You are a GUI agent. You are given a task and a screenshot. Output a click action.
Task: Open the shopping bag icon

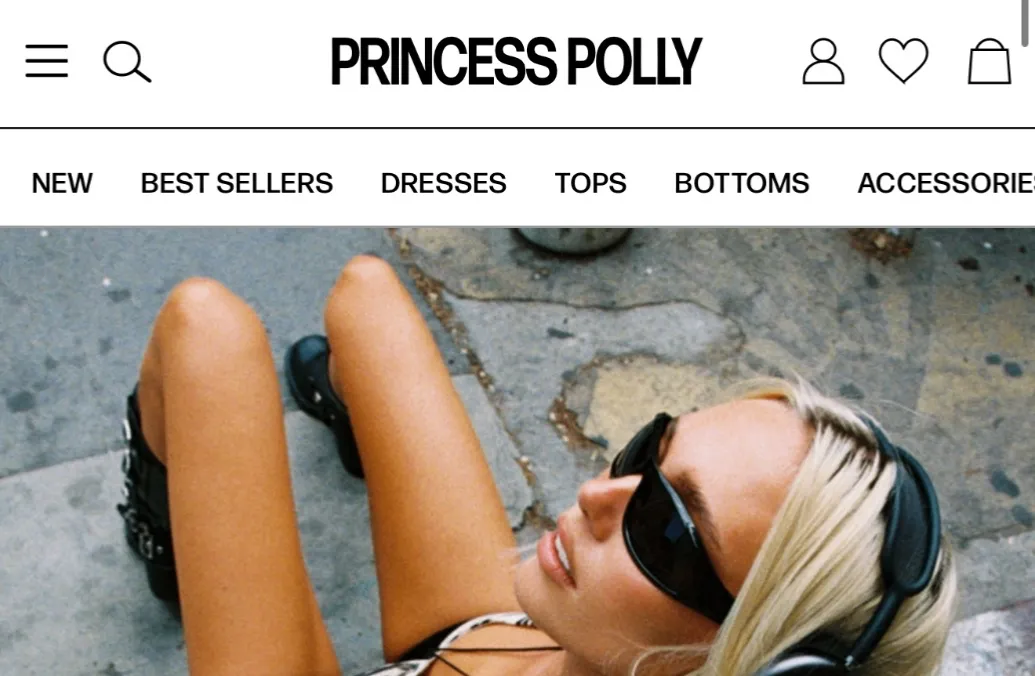click(x=989, y=61)
